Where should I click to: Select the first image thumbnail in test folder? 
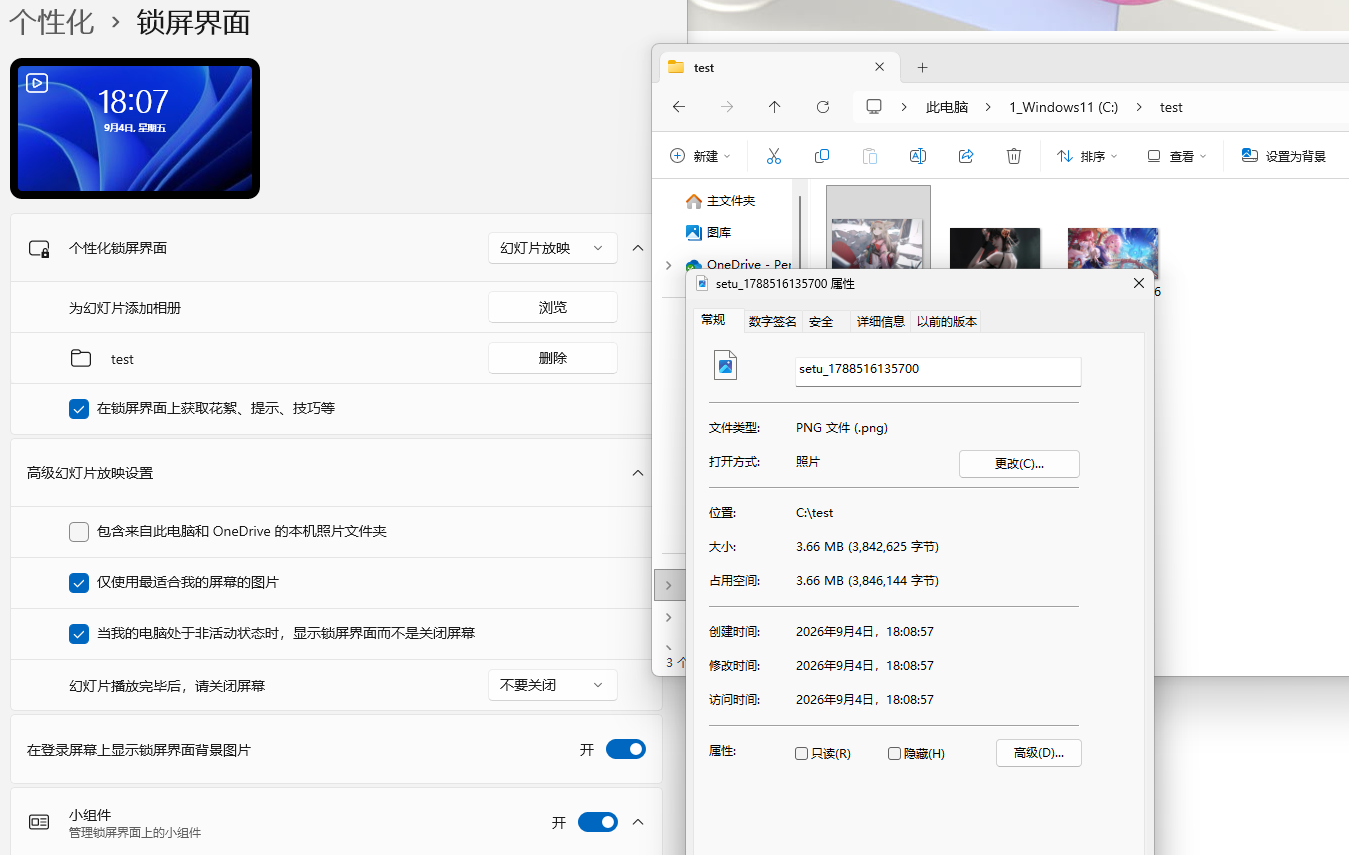click(878, 244)
